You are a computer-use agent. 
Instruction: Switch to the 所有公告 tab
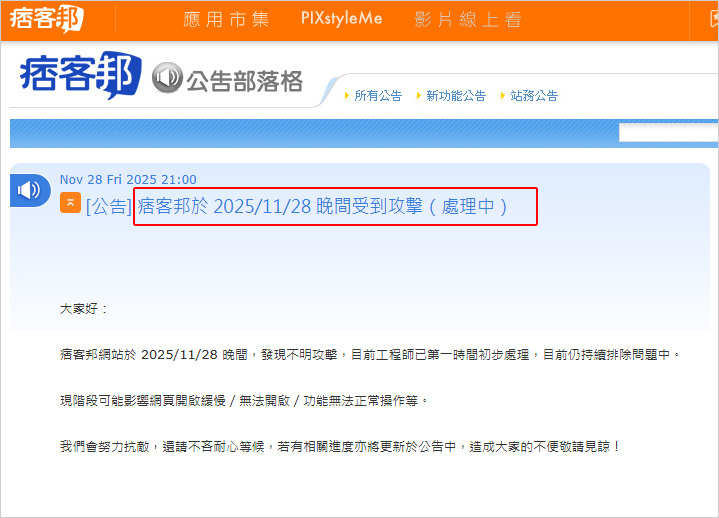(378, 96)
